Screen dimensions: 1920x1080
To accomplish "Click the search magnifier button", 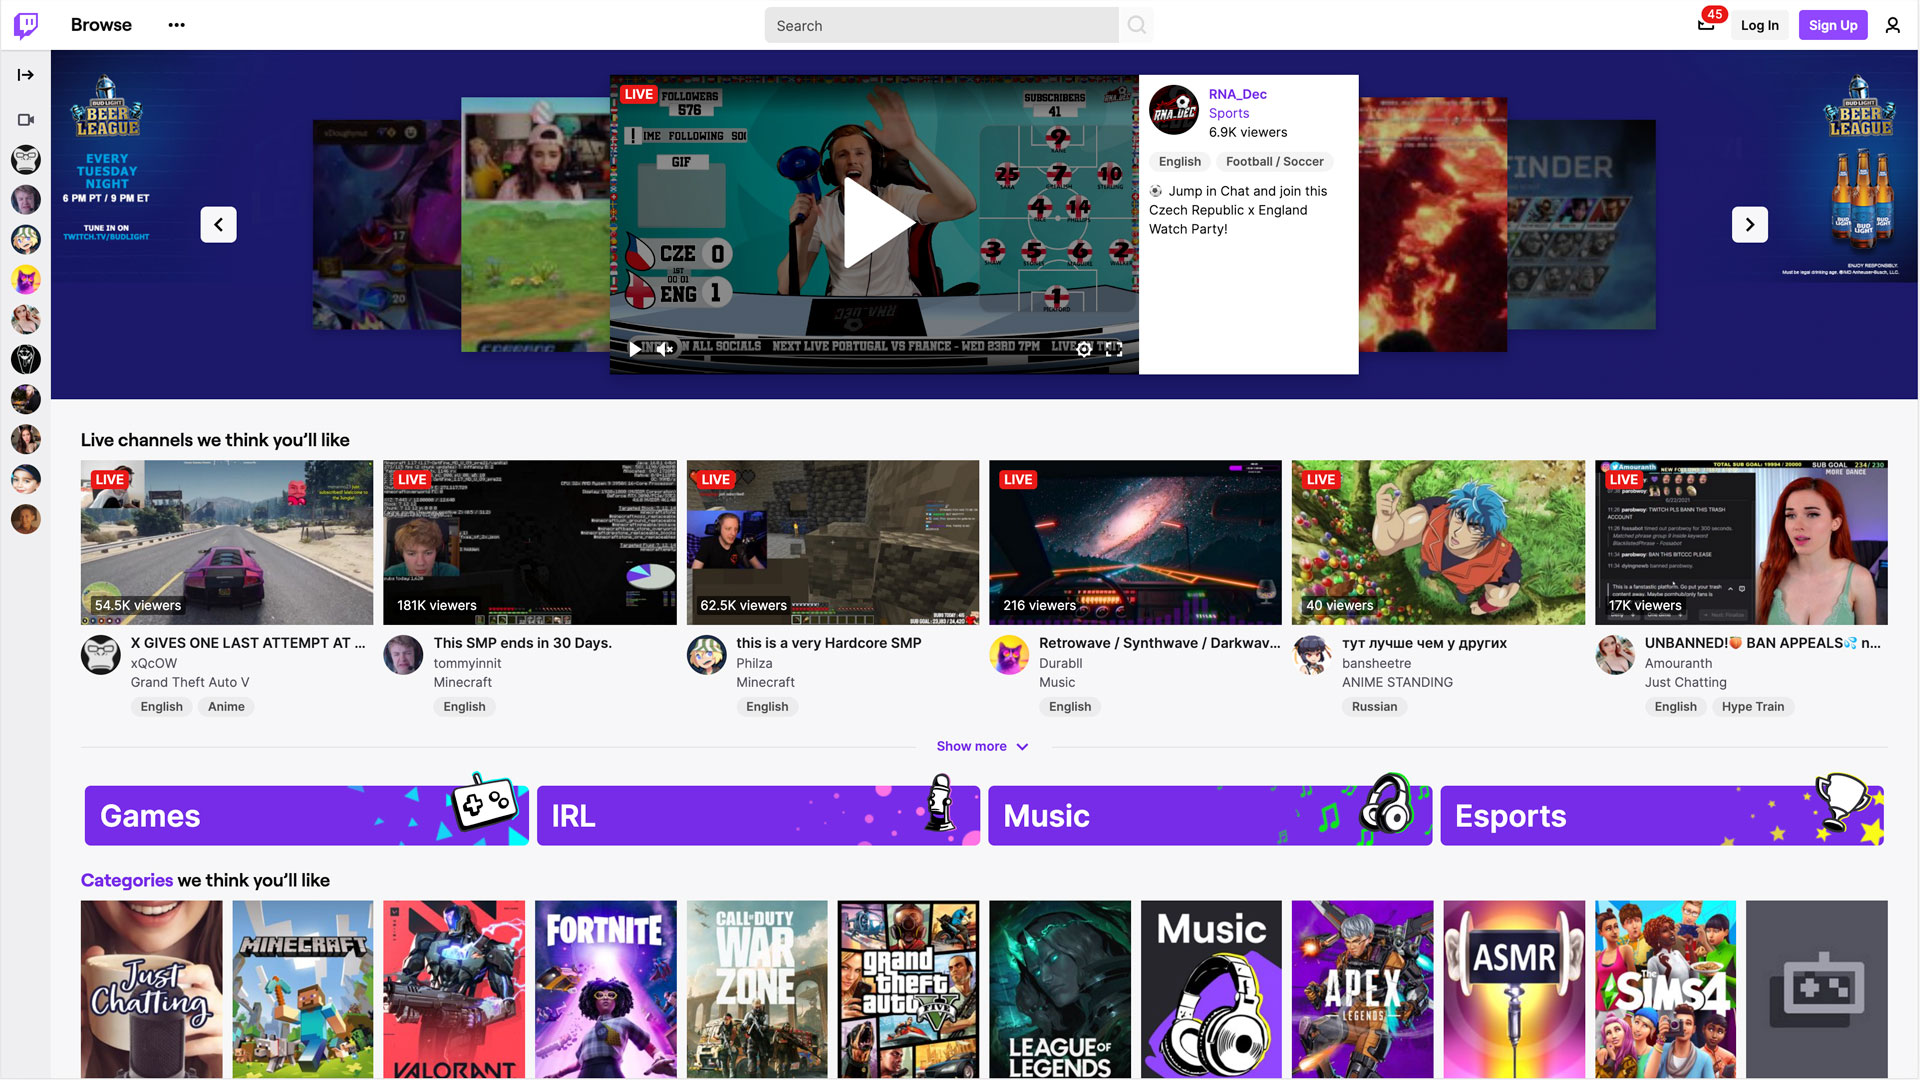I will tap(1137, 25).
